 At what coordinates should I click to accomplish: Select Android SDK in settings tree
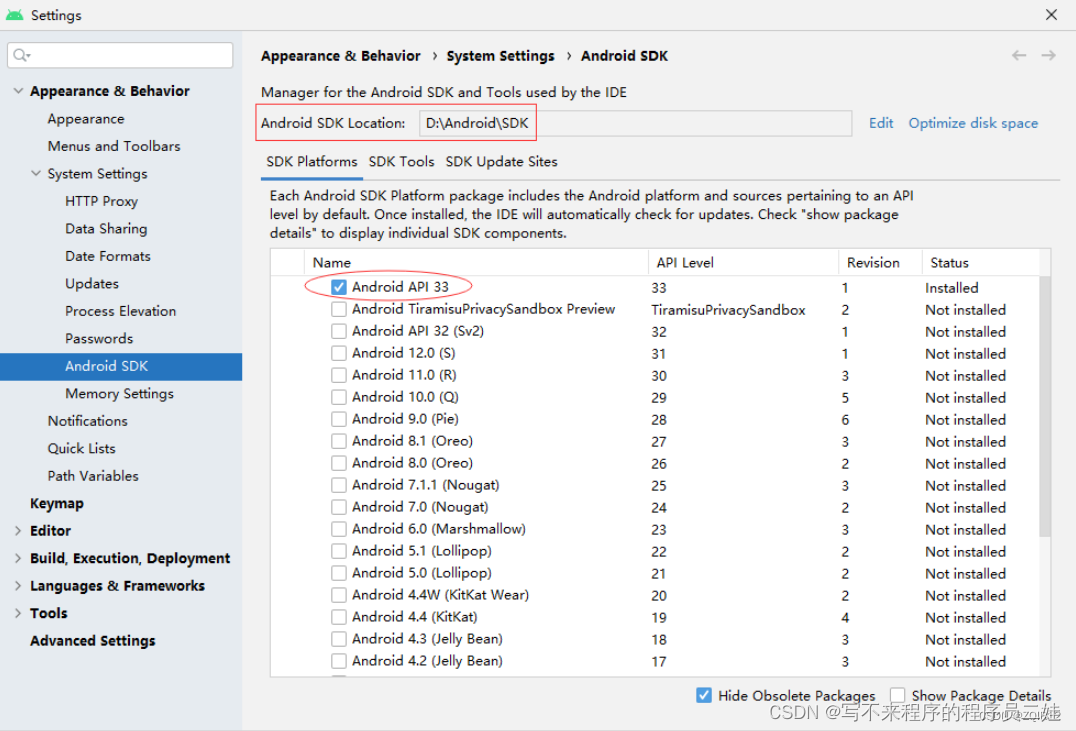pos(121,366)
